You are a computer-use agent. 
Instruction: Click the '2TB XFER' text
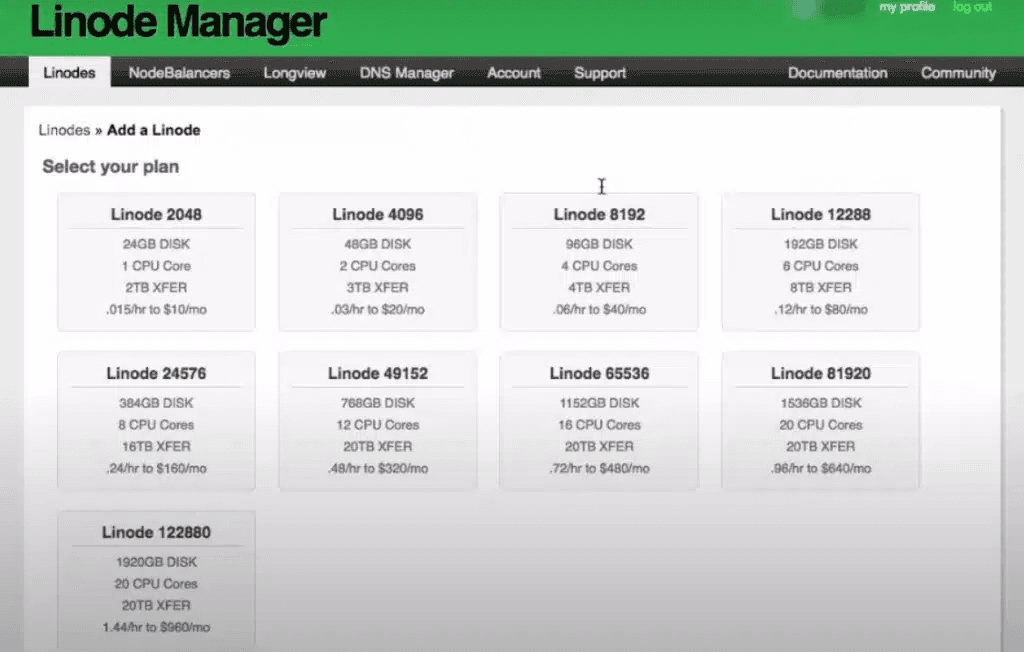coord(156,287)
